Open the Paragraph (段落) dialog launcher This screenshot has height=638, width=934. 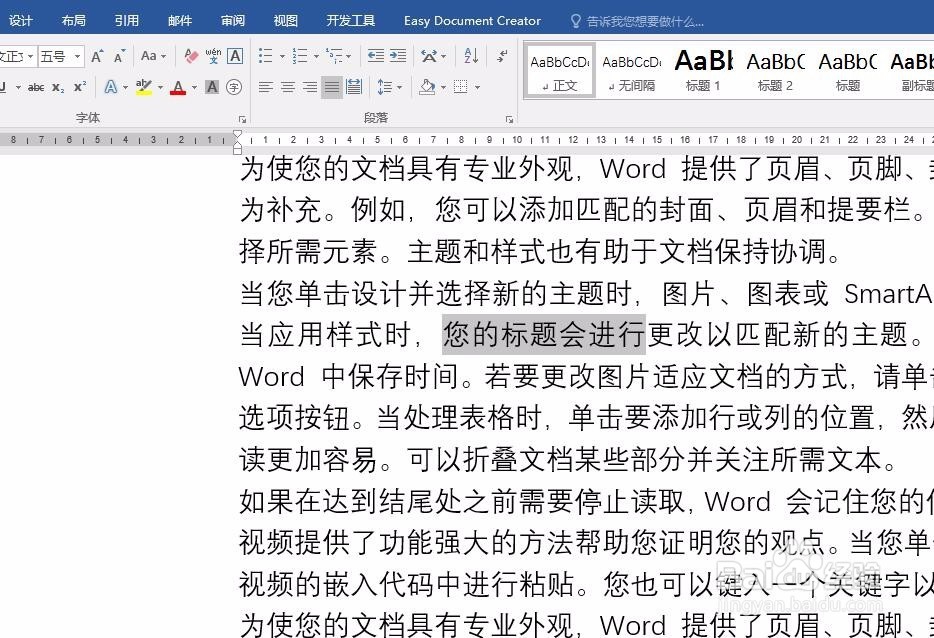tap(509, 119)
